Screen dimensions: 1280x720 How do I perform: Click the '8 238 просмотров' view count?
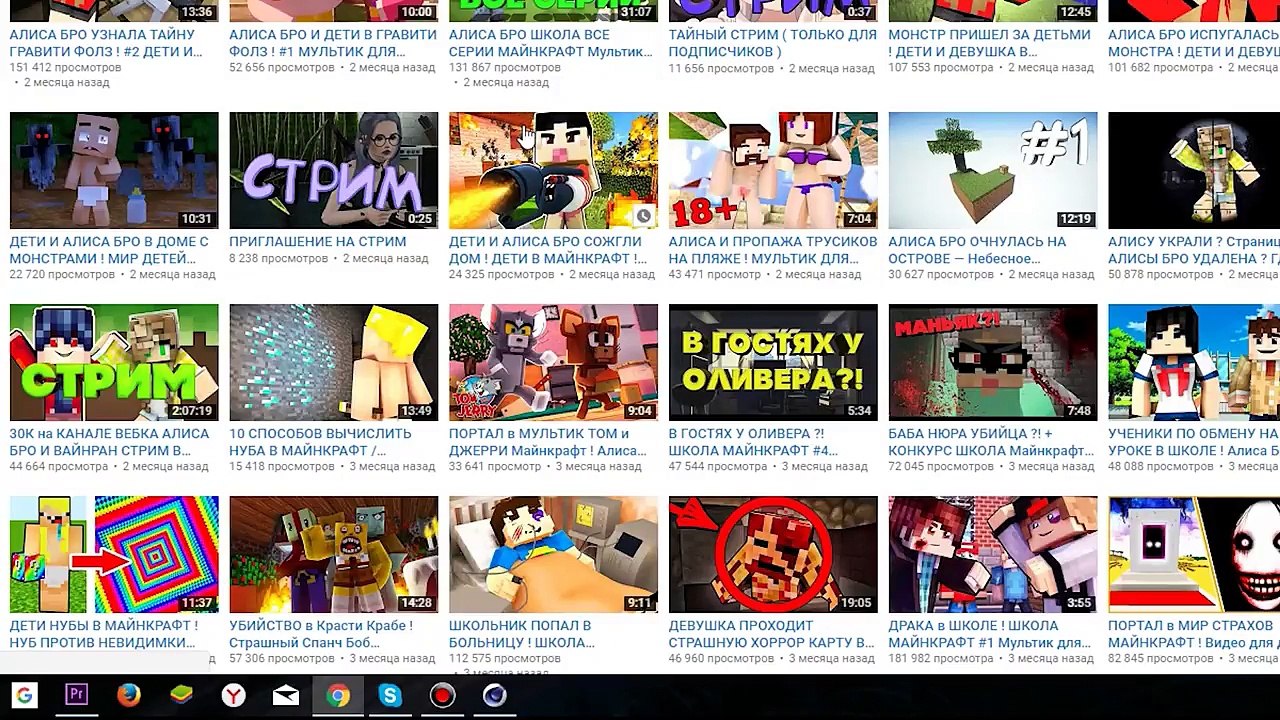(279, 258)
